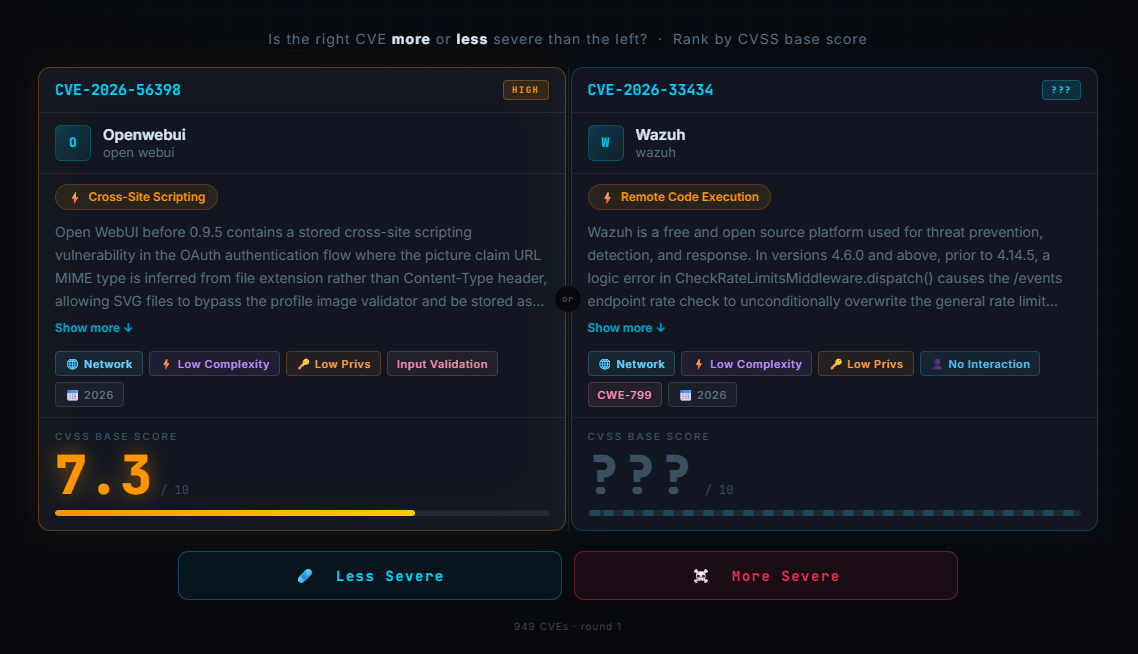Expand Wazuh description with Show more
Viewport: 1138px width, 654px height.
pos(626,328)
